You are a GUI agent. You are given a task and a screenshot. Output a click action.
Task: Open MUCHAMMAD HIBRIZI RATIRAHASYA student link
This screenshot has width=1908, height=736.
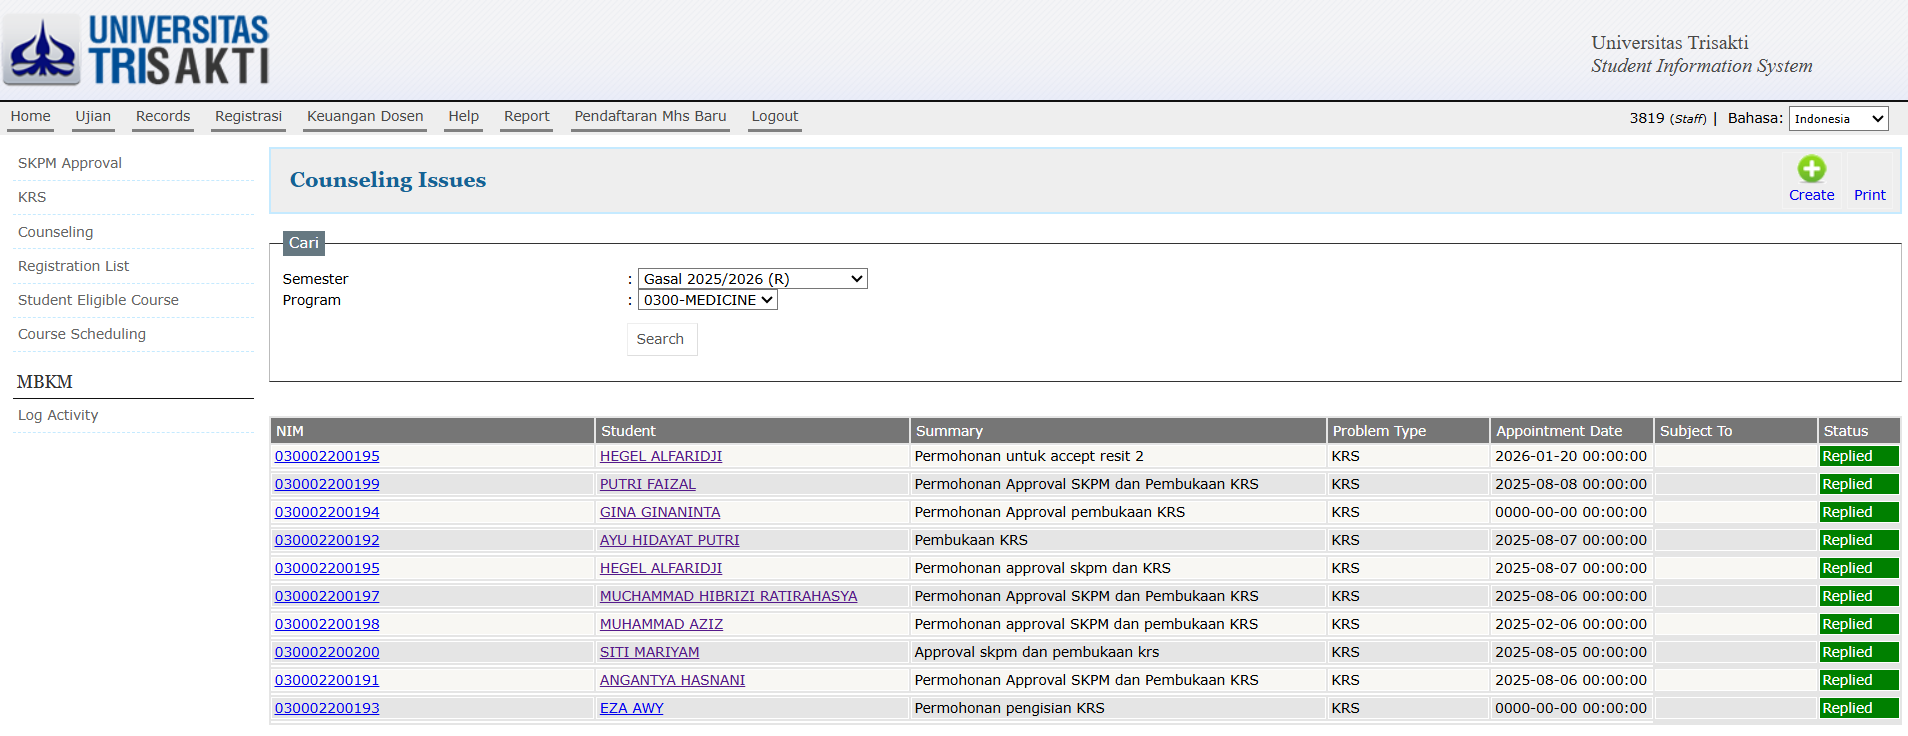click(728, 596)
